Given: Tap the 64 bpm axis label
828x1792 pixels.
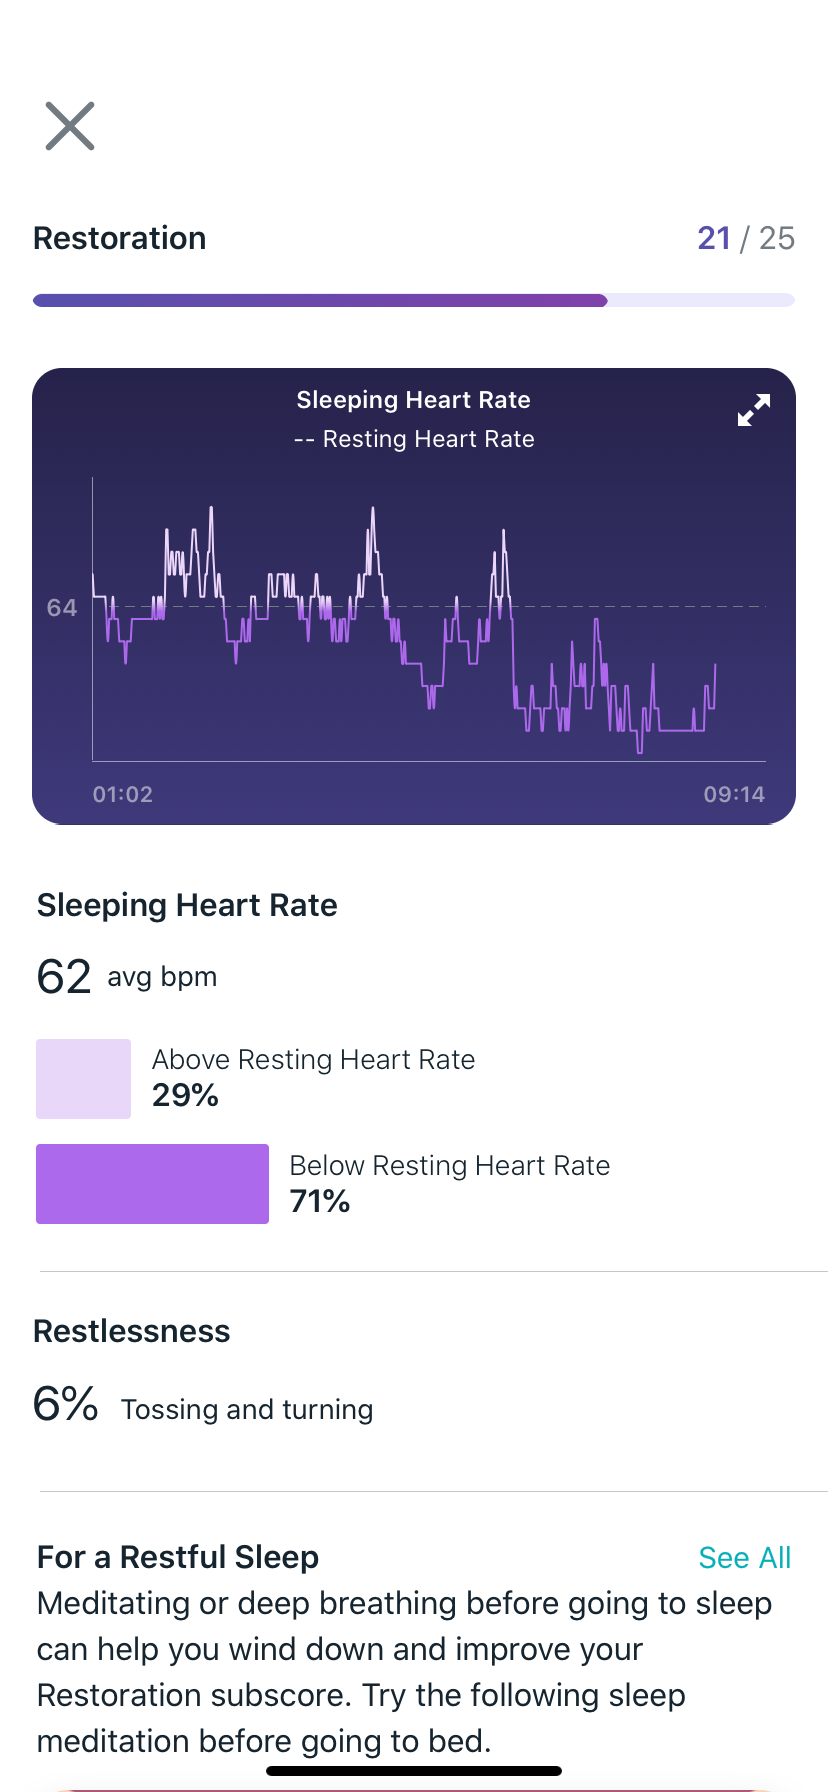Looking at the screenshot, I should [x=62, y=608].
